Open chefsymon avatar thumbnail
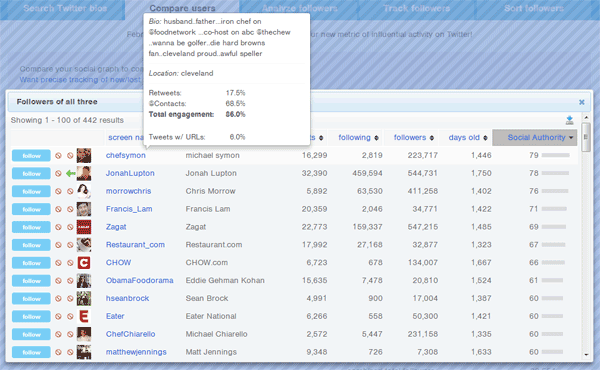This screenshot has height=370, width=600. coord(84,156)
